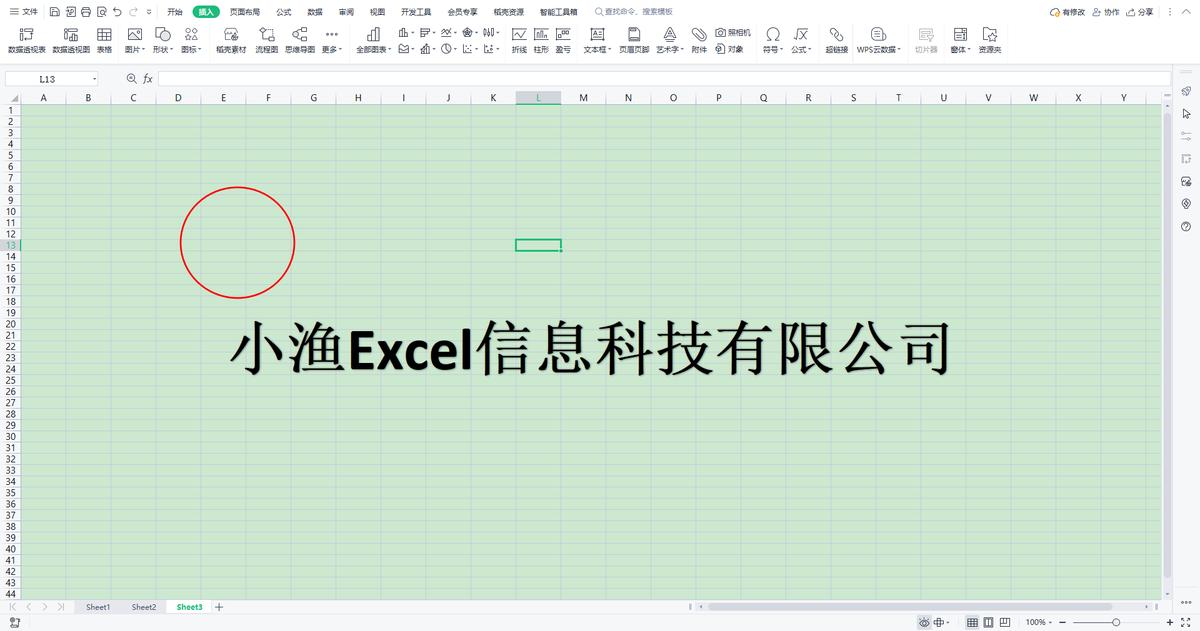The height and width of the screenshot is (631, 1200).
Task: Switch to the Sheet1 worksheet tab
Action: 97,606
